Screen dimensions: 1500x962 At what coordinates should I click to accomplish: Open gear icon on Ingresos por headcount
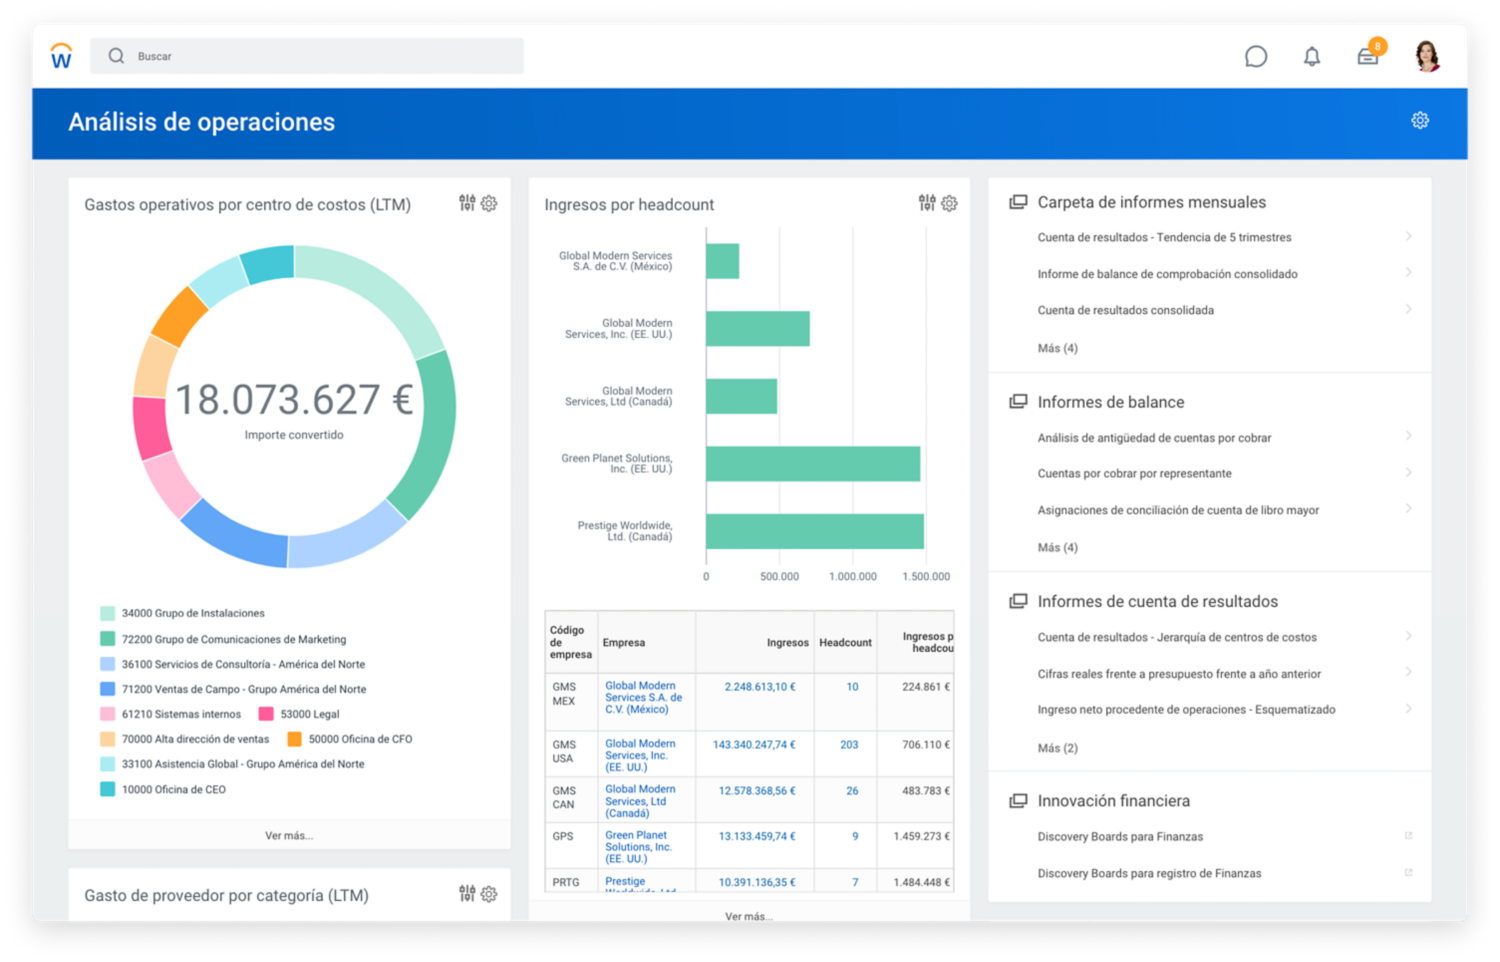click(x=949, y=203)
